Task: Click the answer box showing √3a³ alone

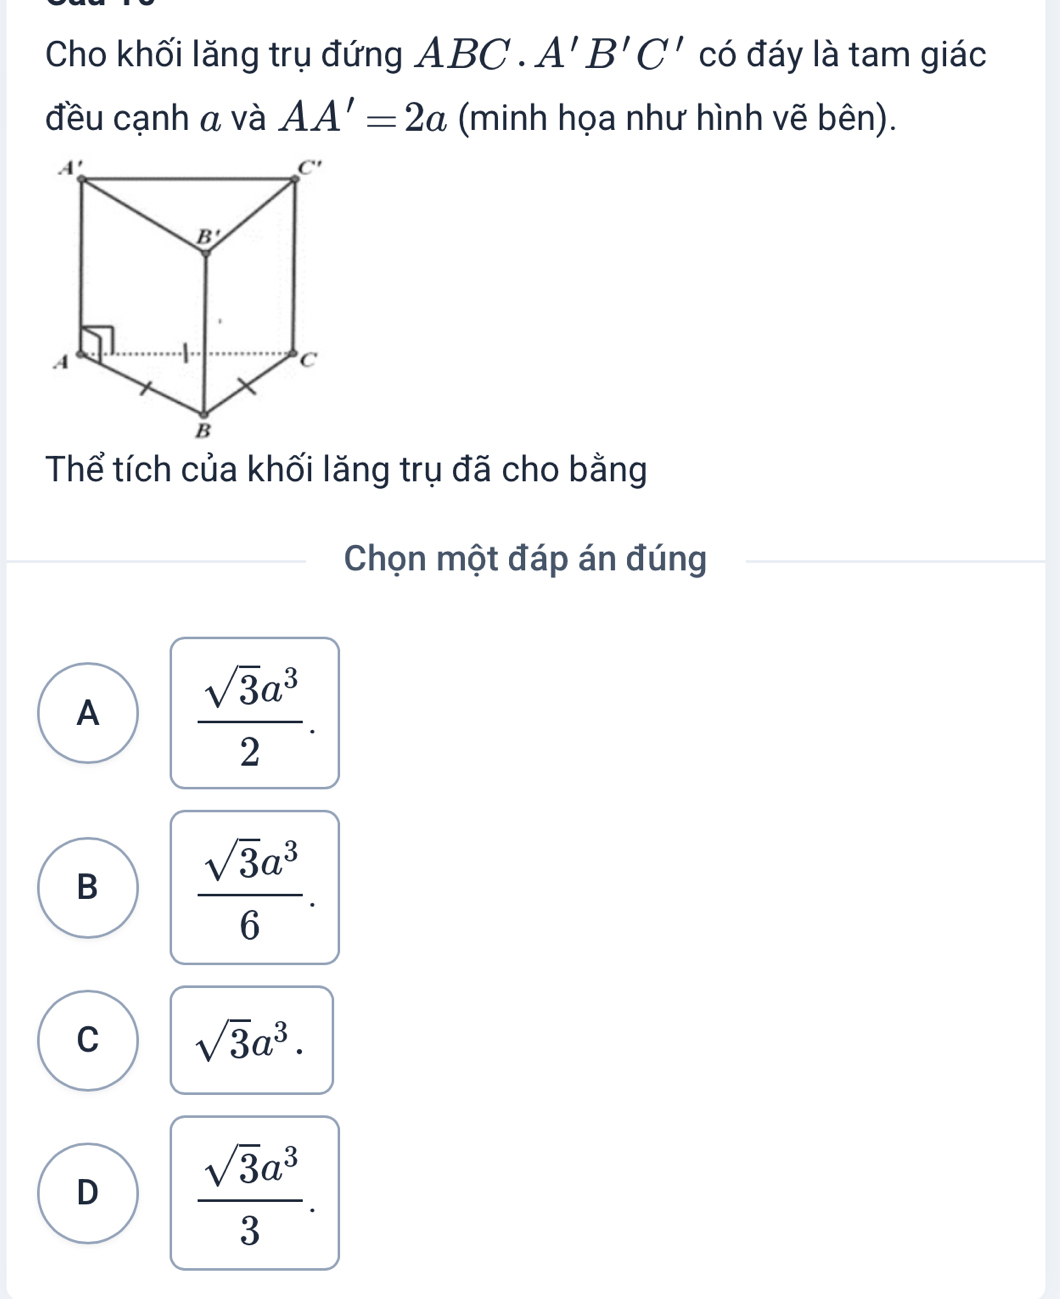Action: (252, 1040)
